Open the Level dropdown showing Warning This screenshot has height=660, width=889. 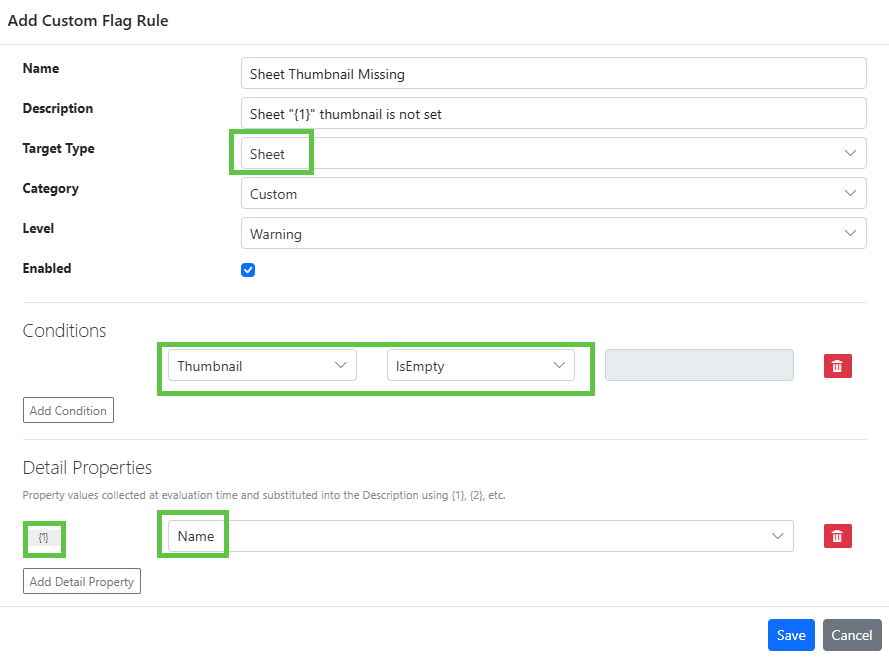[553, 234]
